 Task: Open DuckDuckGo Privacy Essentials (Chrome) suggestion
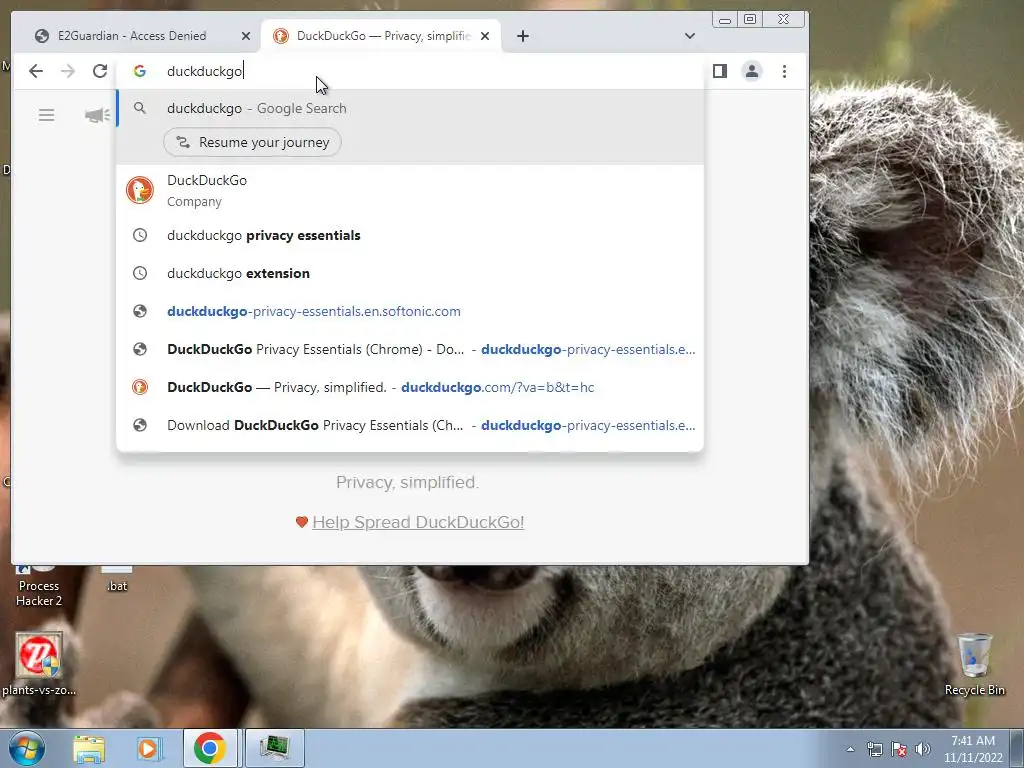410,349
